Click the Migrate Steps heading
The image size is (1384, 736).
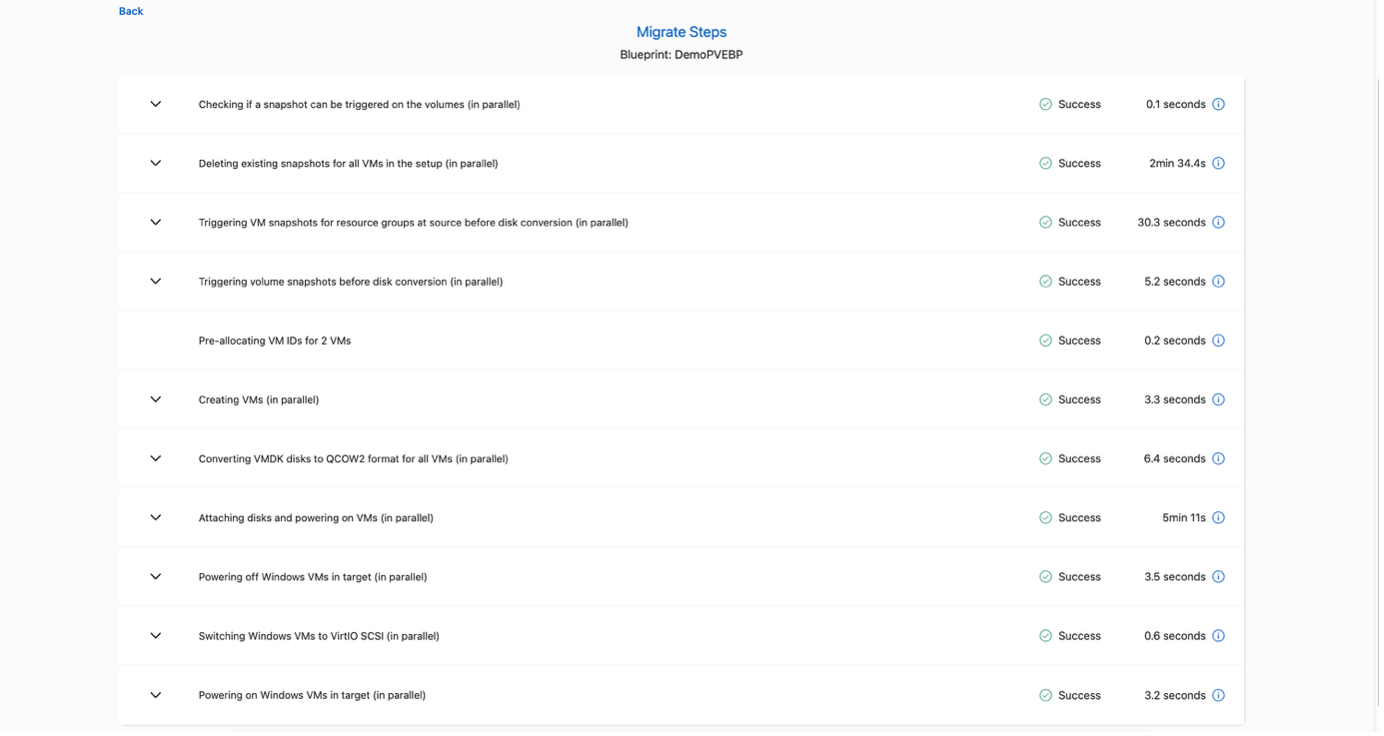[x=681, y=32]
